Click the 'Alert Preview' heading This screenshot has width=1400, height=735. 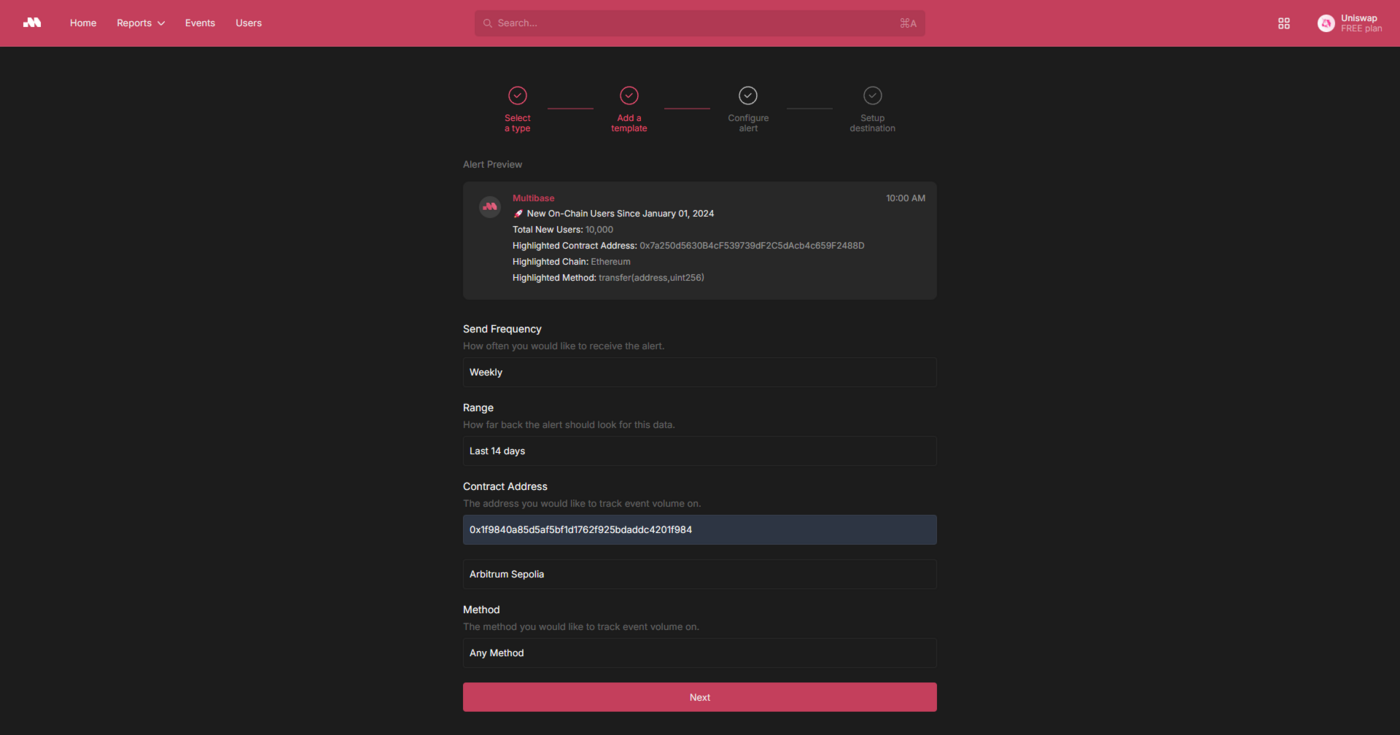point(493,164)
